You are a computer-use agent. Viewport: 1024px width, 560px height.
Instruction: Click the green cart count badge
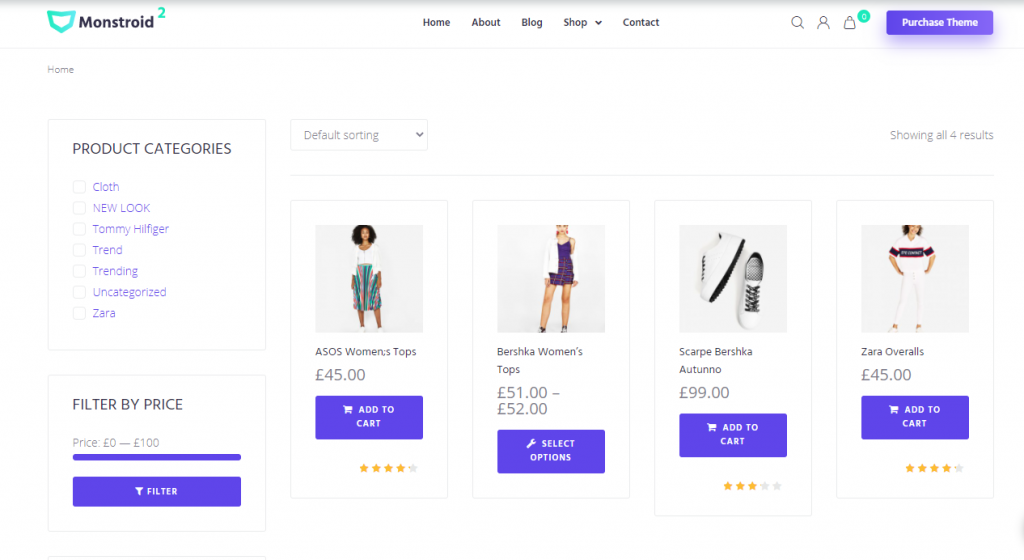863,16
